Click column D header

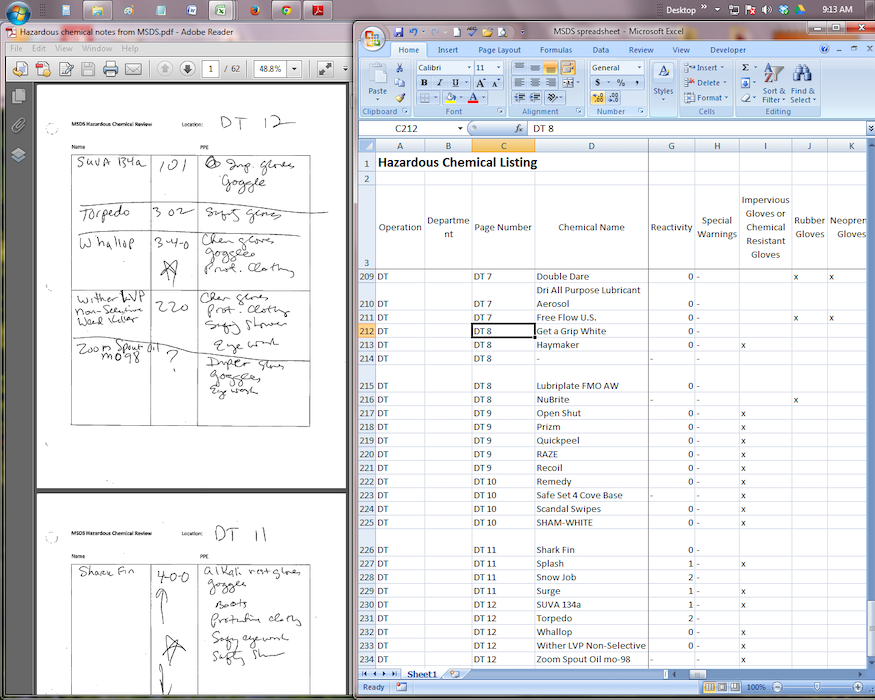point(591,146)
